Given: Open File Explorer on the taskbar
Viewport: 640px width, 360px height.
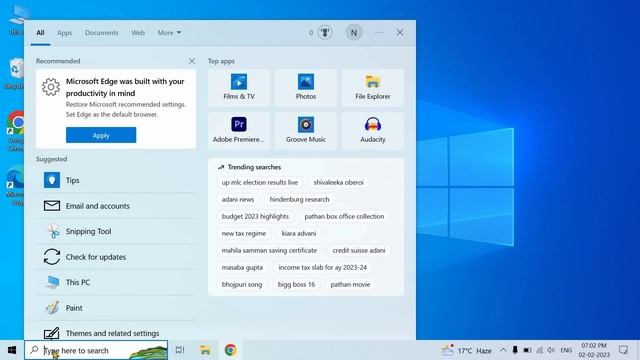Looking at the screenshot, I should pyautogui.click(x=205, y=350).
